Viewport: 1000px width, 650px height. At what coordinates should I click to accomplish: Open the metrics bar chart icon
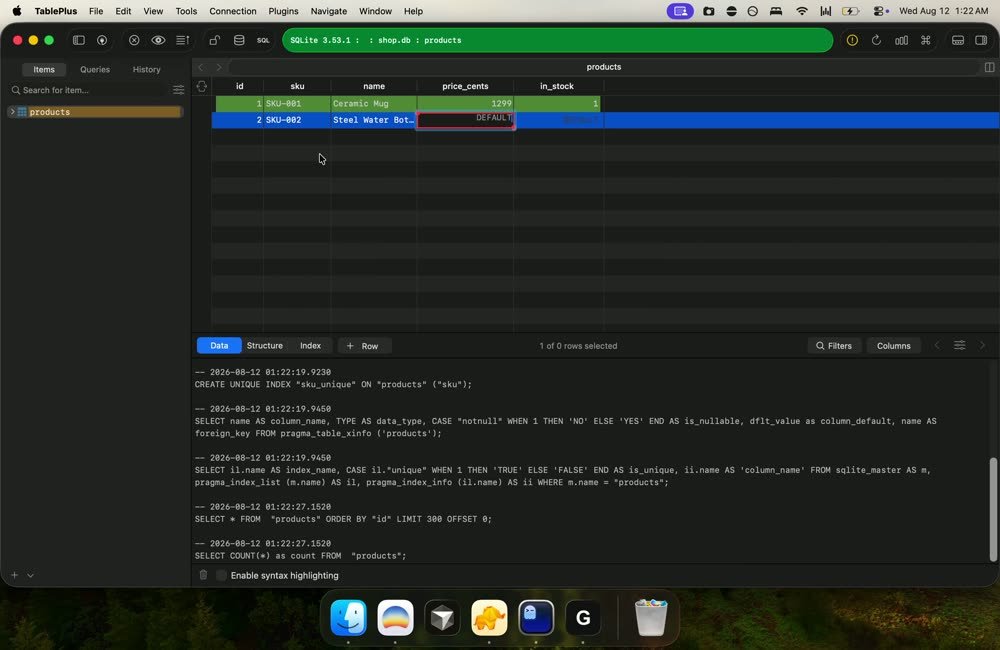pos(901,40)
